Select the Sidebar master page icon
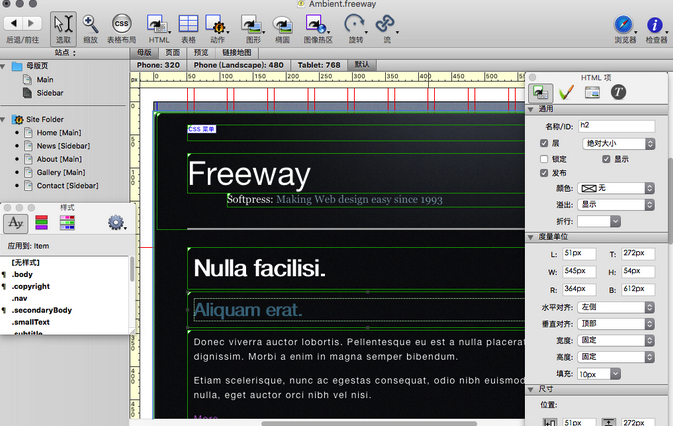Viewport: 673px width, 426px height. 27,93
